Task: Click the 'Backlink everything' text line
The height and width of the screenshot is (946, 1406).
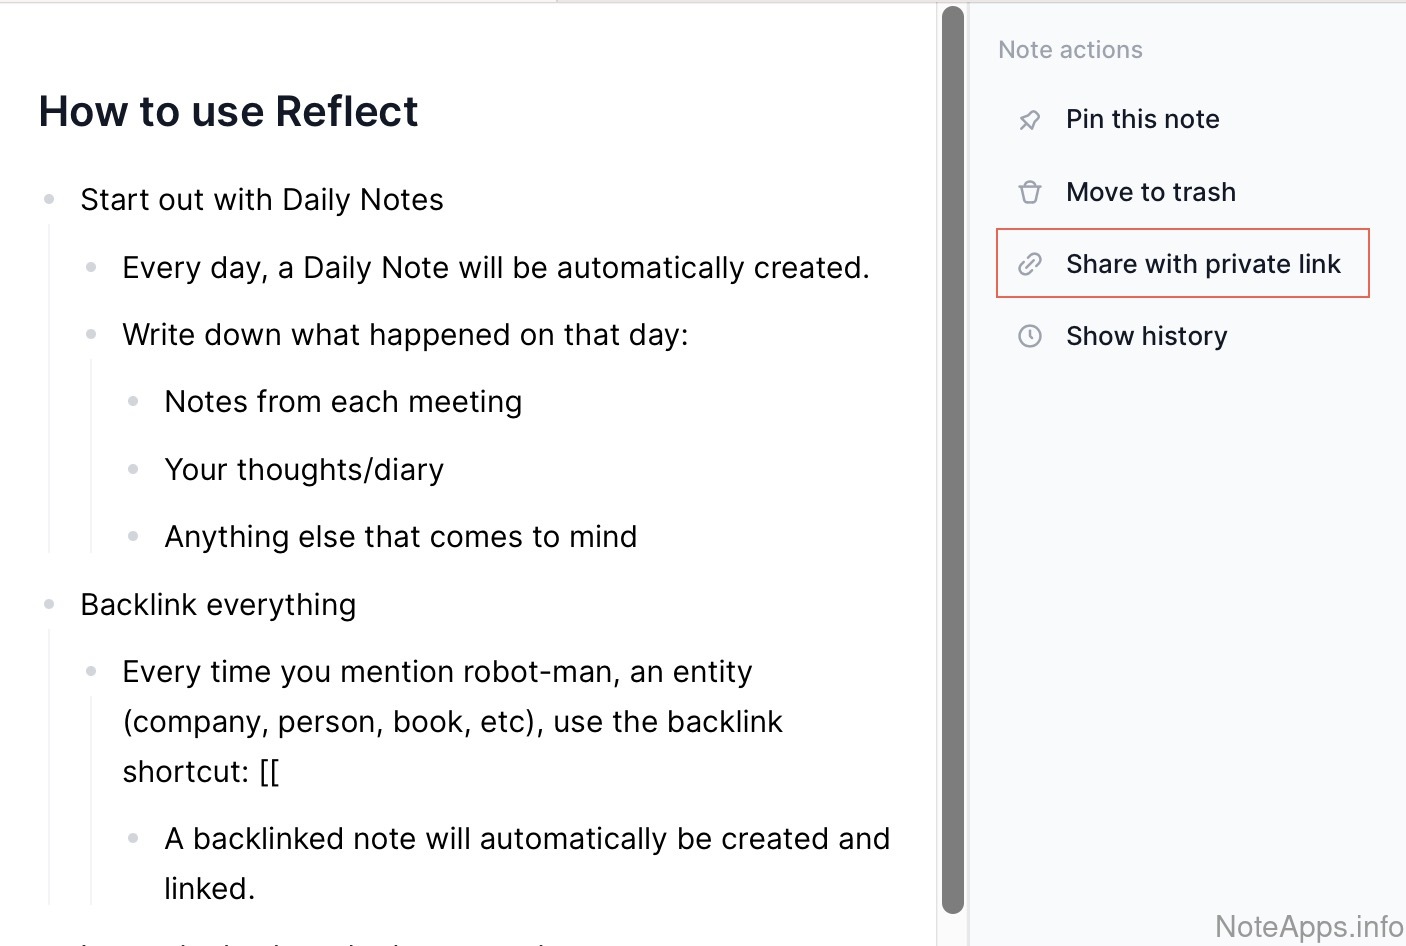Action: coord(218,605)
